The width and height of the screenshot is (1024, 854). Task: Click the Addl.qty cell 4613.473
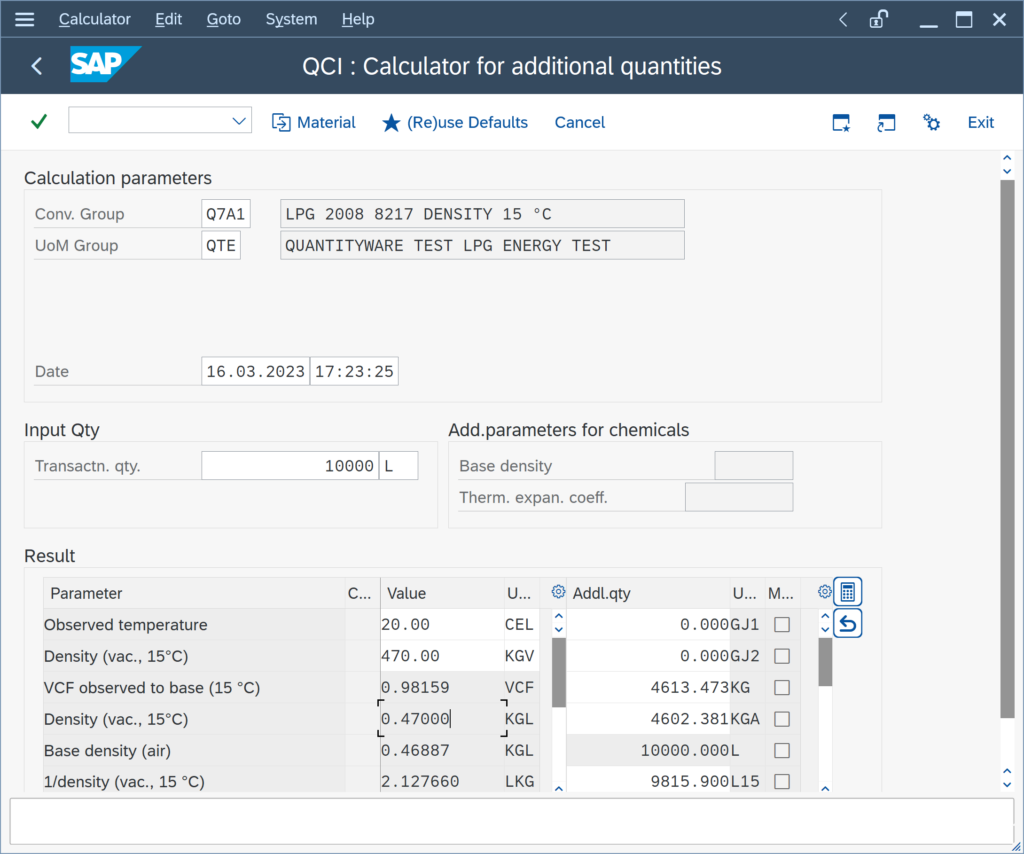(x=648, y=688)
